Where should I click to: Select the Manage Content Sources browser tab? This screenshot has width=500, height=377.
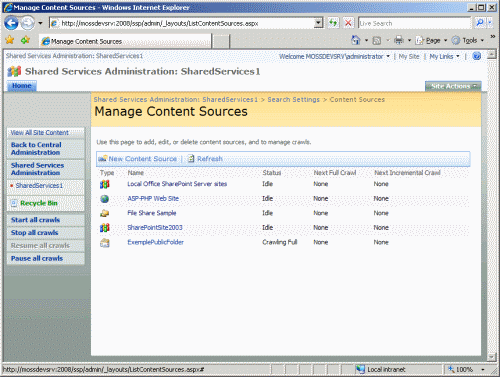point(125,41)
